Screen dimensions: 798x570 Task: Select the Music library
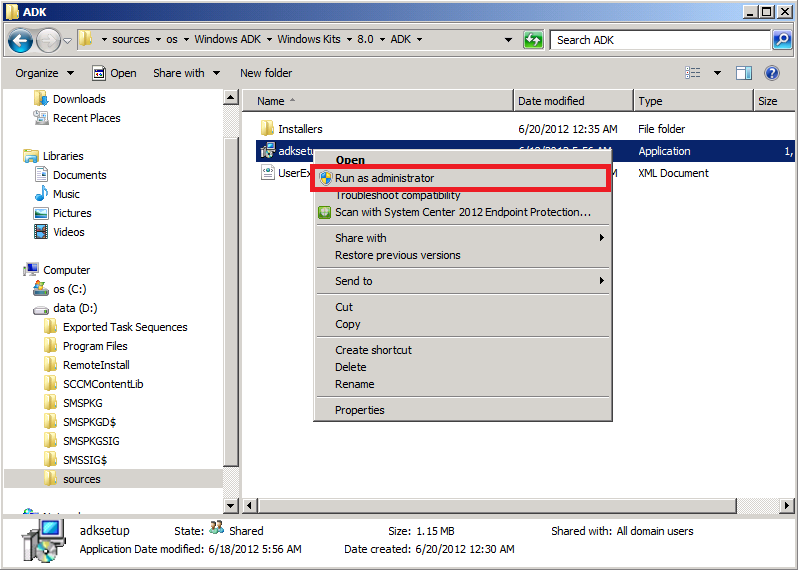tap(56, 194)
